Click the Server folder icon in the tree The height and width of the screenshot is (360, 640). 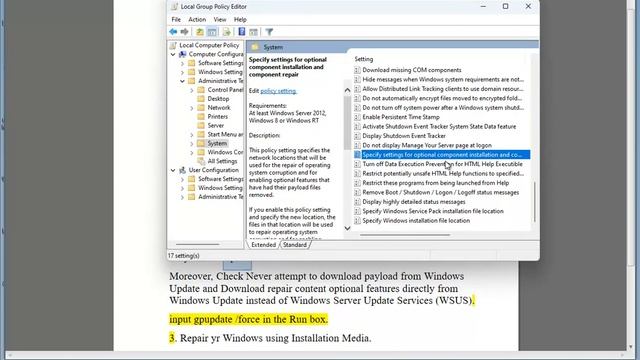201,125
